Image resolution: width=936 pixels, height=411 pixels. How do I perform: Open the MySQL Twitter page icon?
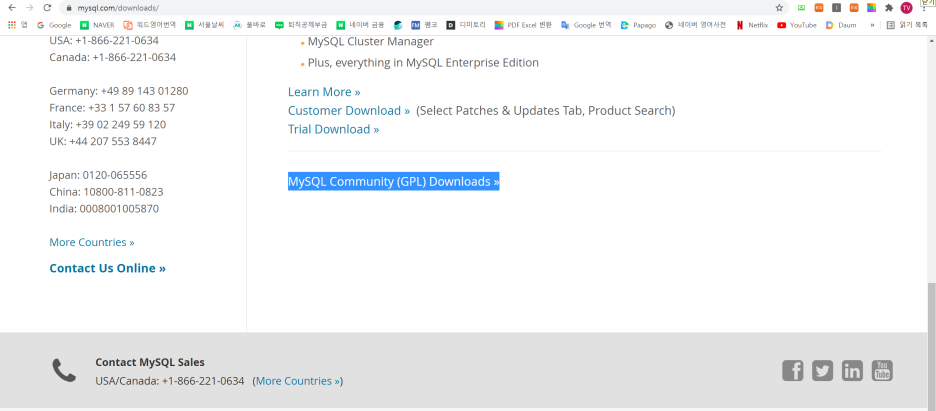click(x=823, y=370)
